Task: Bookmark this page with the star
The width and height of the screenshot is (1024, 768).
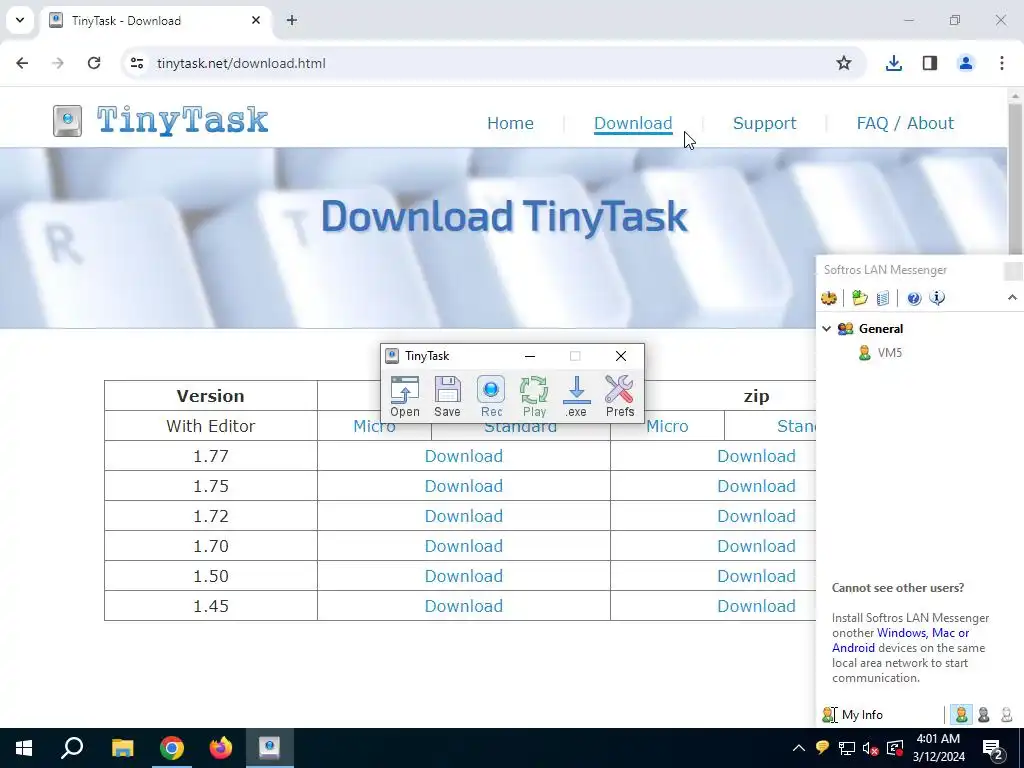Action: click(844, 63)
